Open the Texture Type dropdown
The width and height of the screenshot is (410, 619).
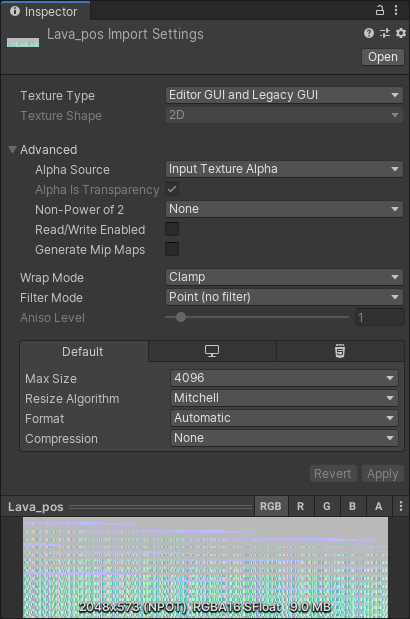coord(284,95)
